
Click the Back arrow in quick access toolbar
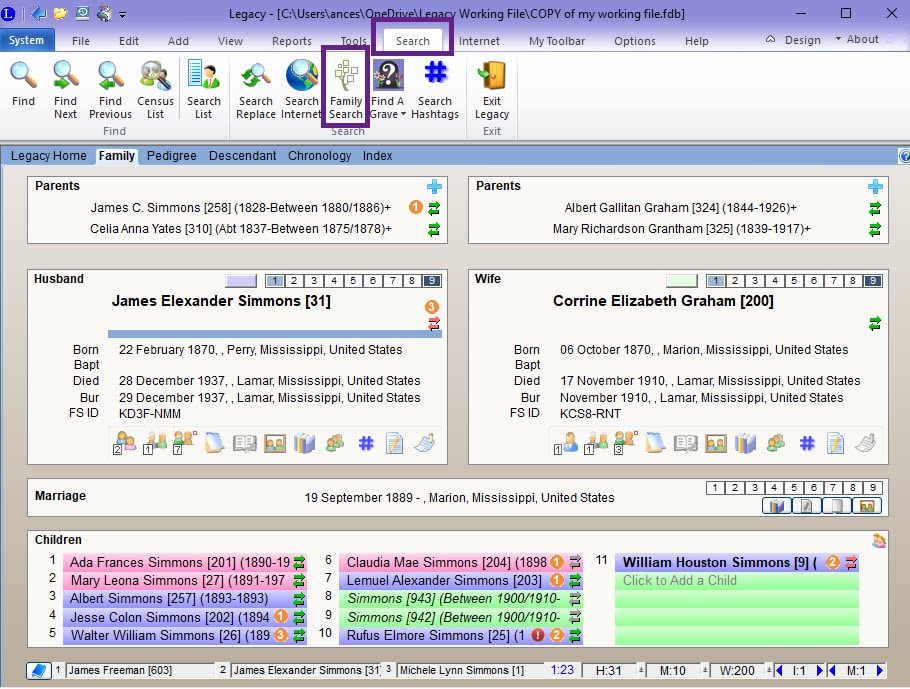(x=39, y=13)
